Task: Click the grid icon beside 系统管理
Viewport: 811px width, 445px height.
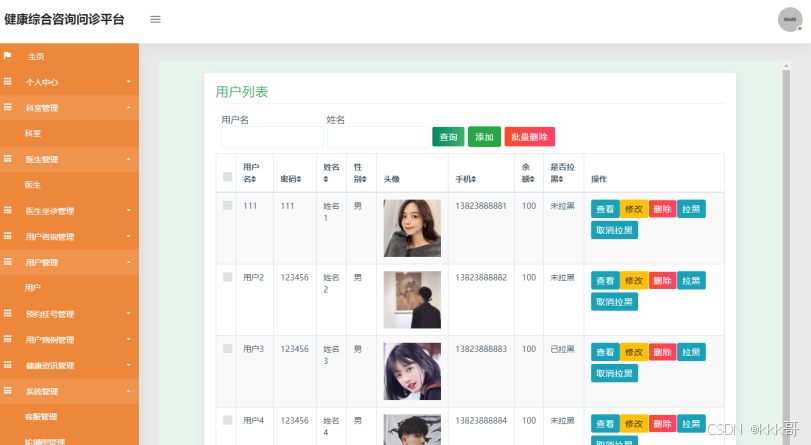Action: (x=7, y=391)
